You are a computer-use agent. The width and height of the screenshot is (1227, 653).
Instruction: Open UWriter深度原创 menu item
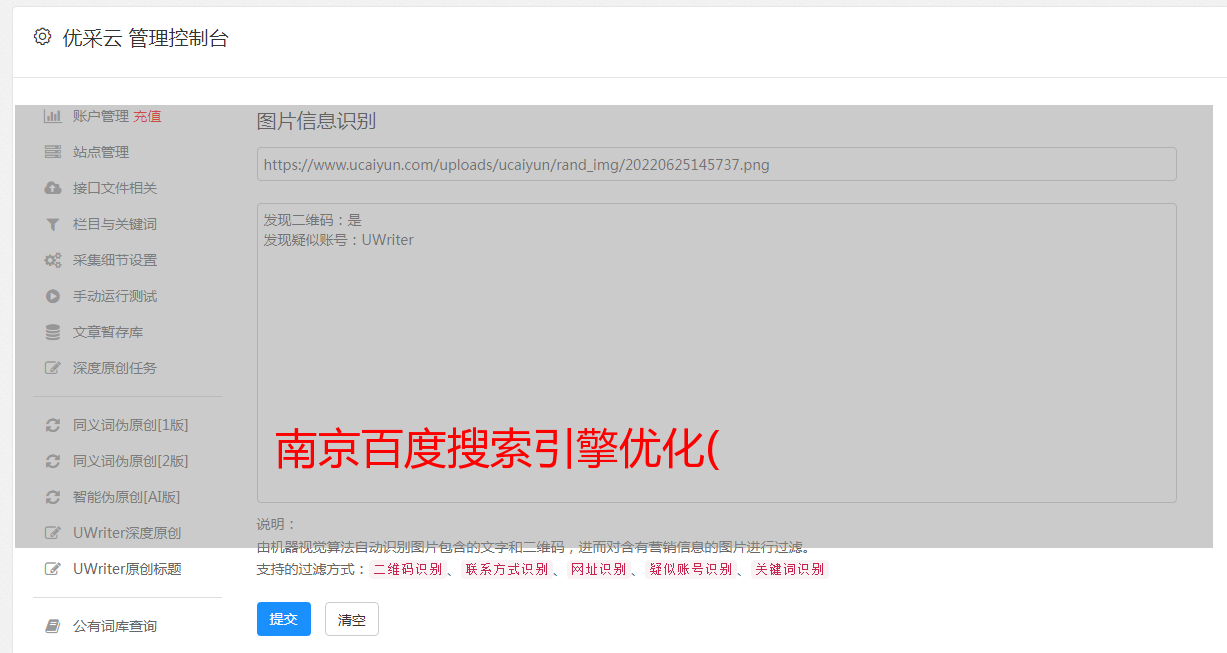(x=127, y=533)
